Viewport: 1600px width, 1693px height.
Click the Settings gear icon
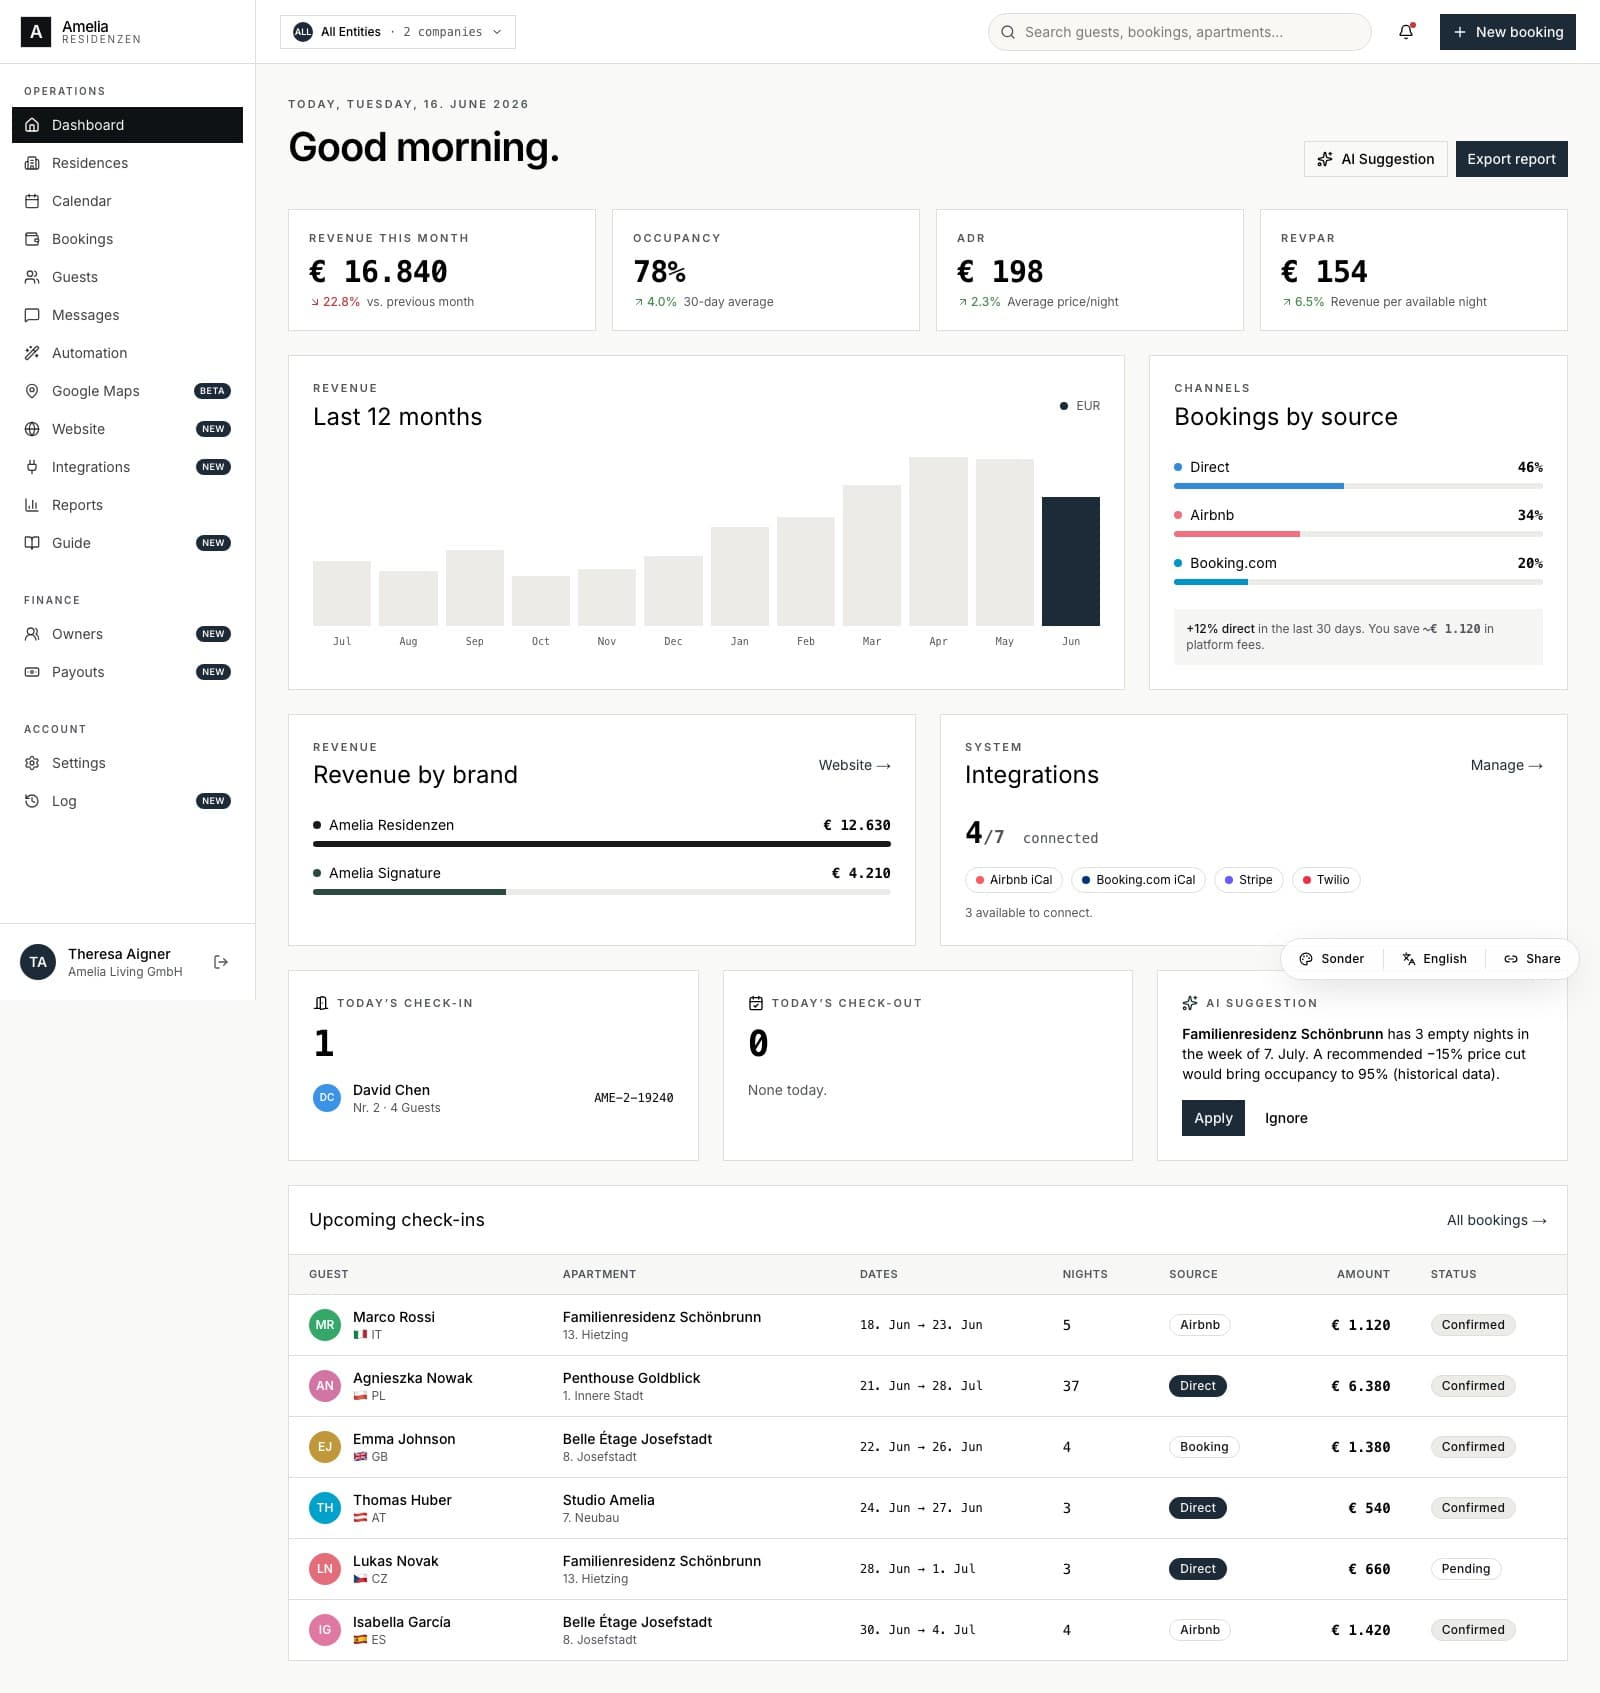pos(32,763)
